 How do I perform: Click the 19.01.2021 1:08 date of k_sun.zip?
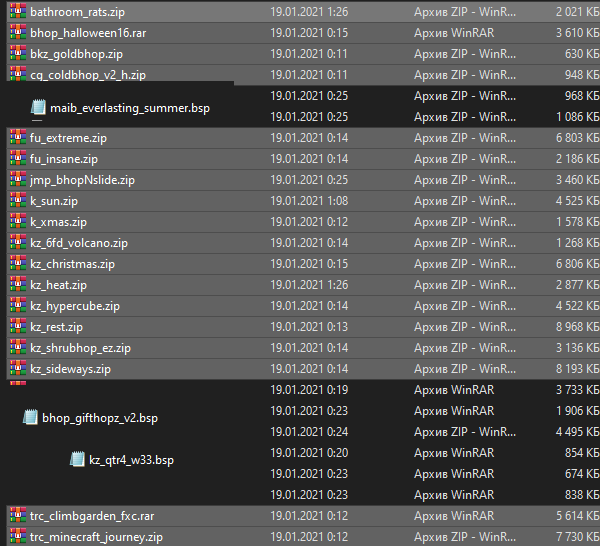pyautogui.click(x=309, y=201)
